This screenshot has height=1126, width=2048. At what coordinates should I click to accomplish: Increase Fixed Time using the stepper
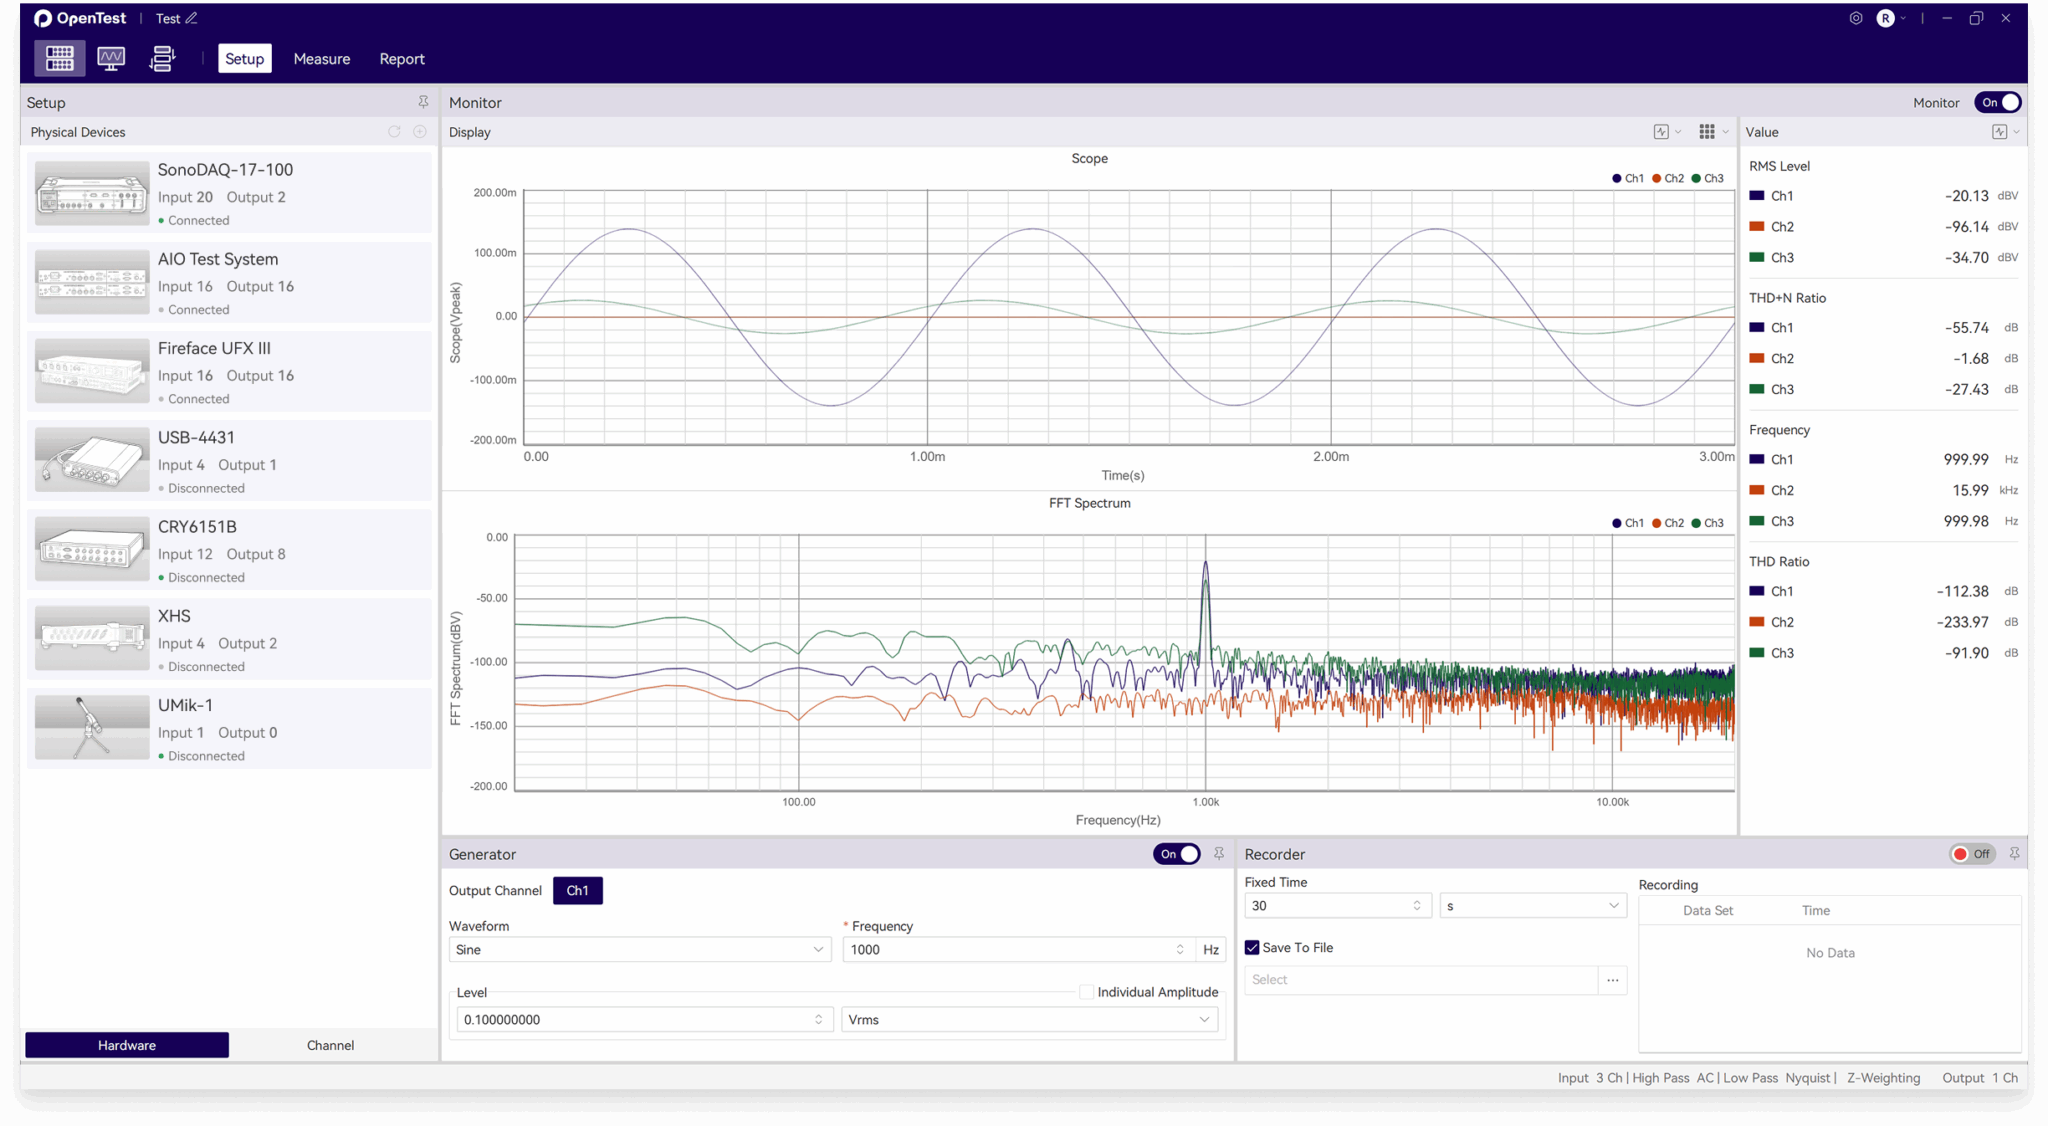tap(1416, 901)
